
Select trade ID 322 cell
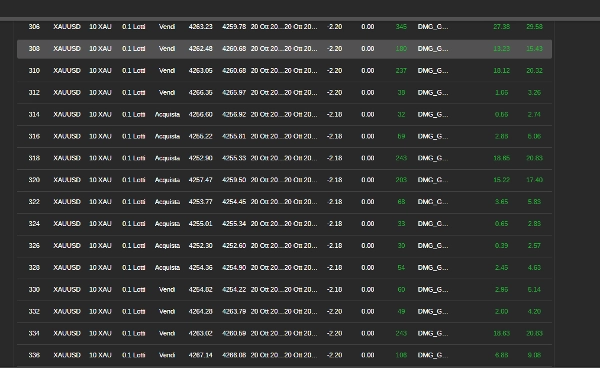pos(34,202)
